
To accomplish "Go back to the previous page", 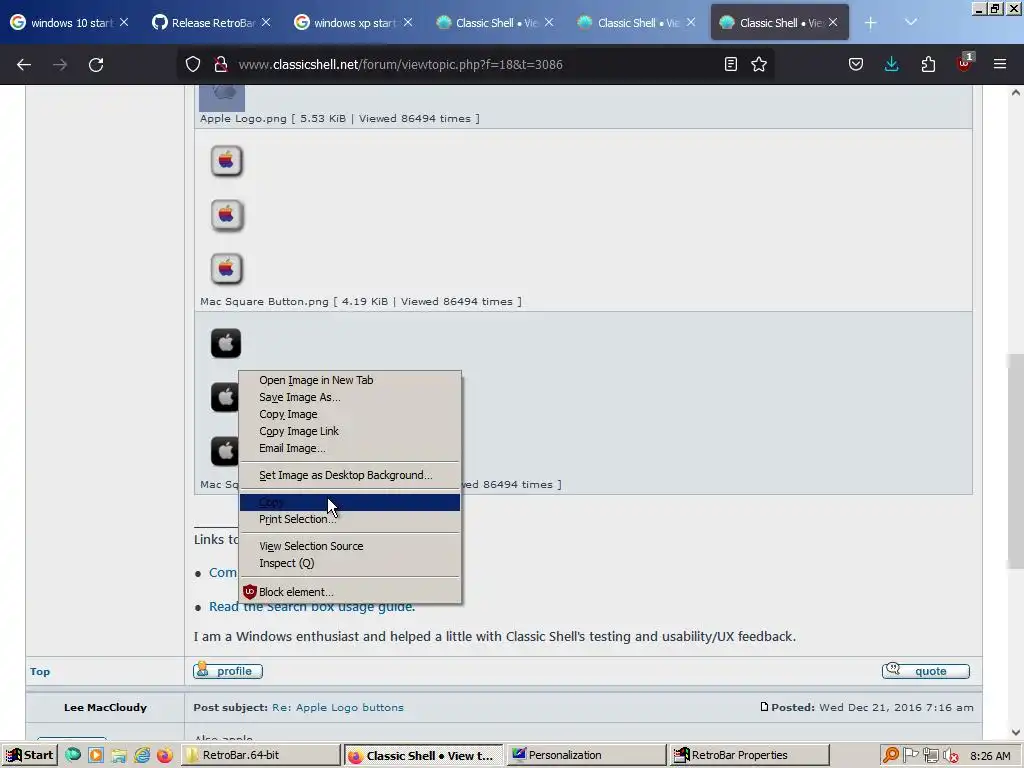I will [24, 65].
